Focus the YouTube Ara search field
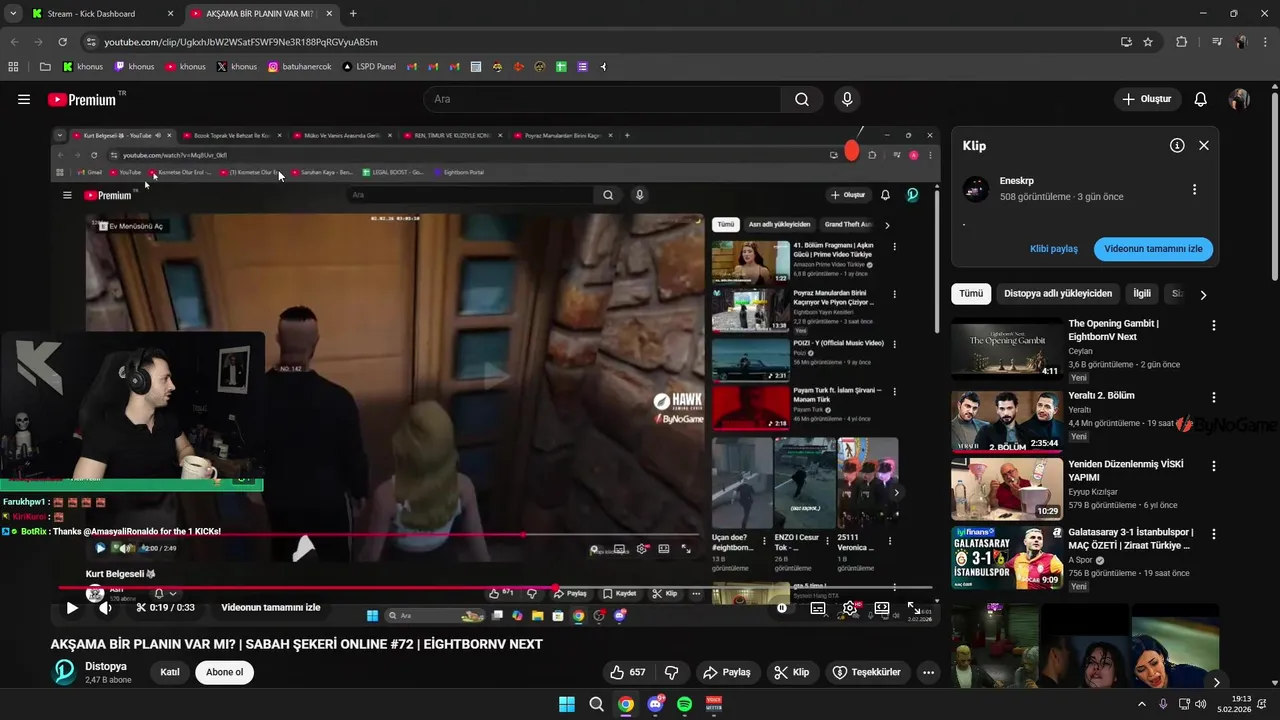 coord(603,99)
